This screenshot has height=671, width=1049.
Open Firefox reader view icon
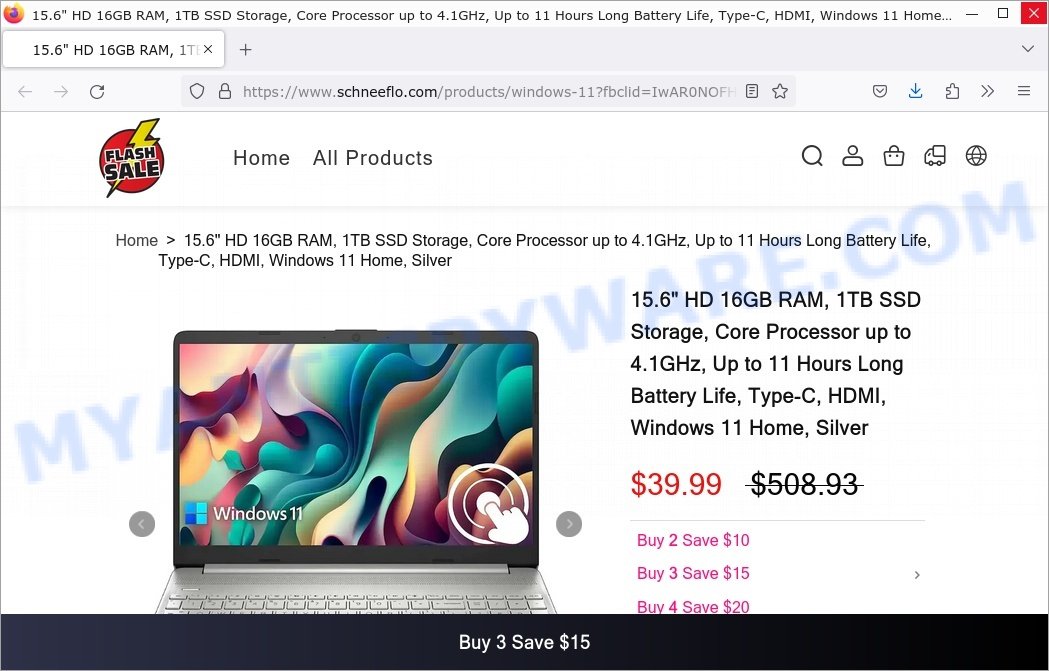[x=752, y=92]
